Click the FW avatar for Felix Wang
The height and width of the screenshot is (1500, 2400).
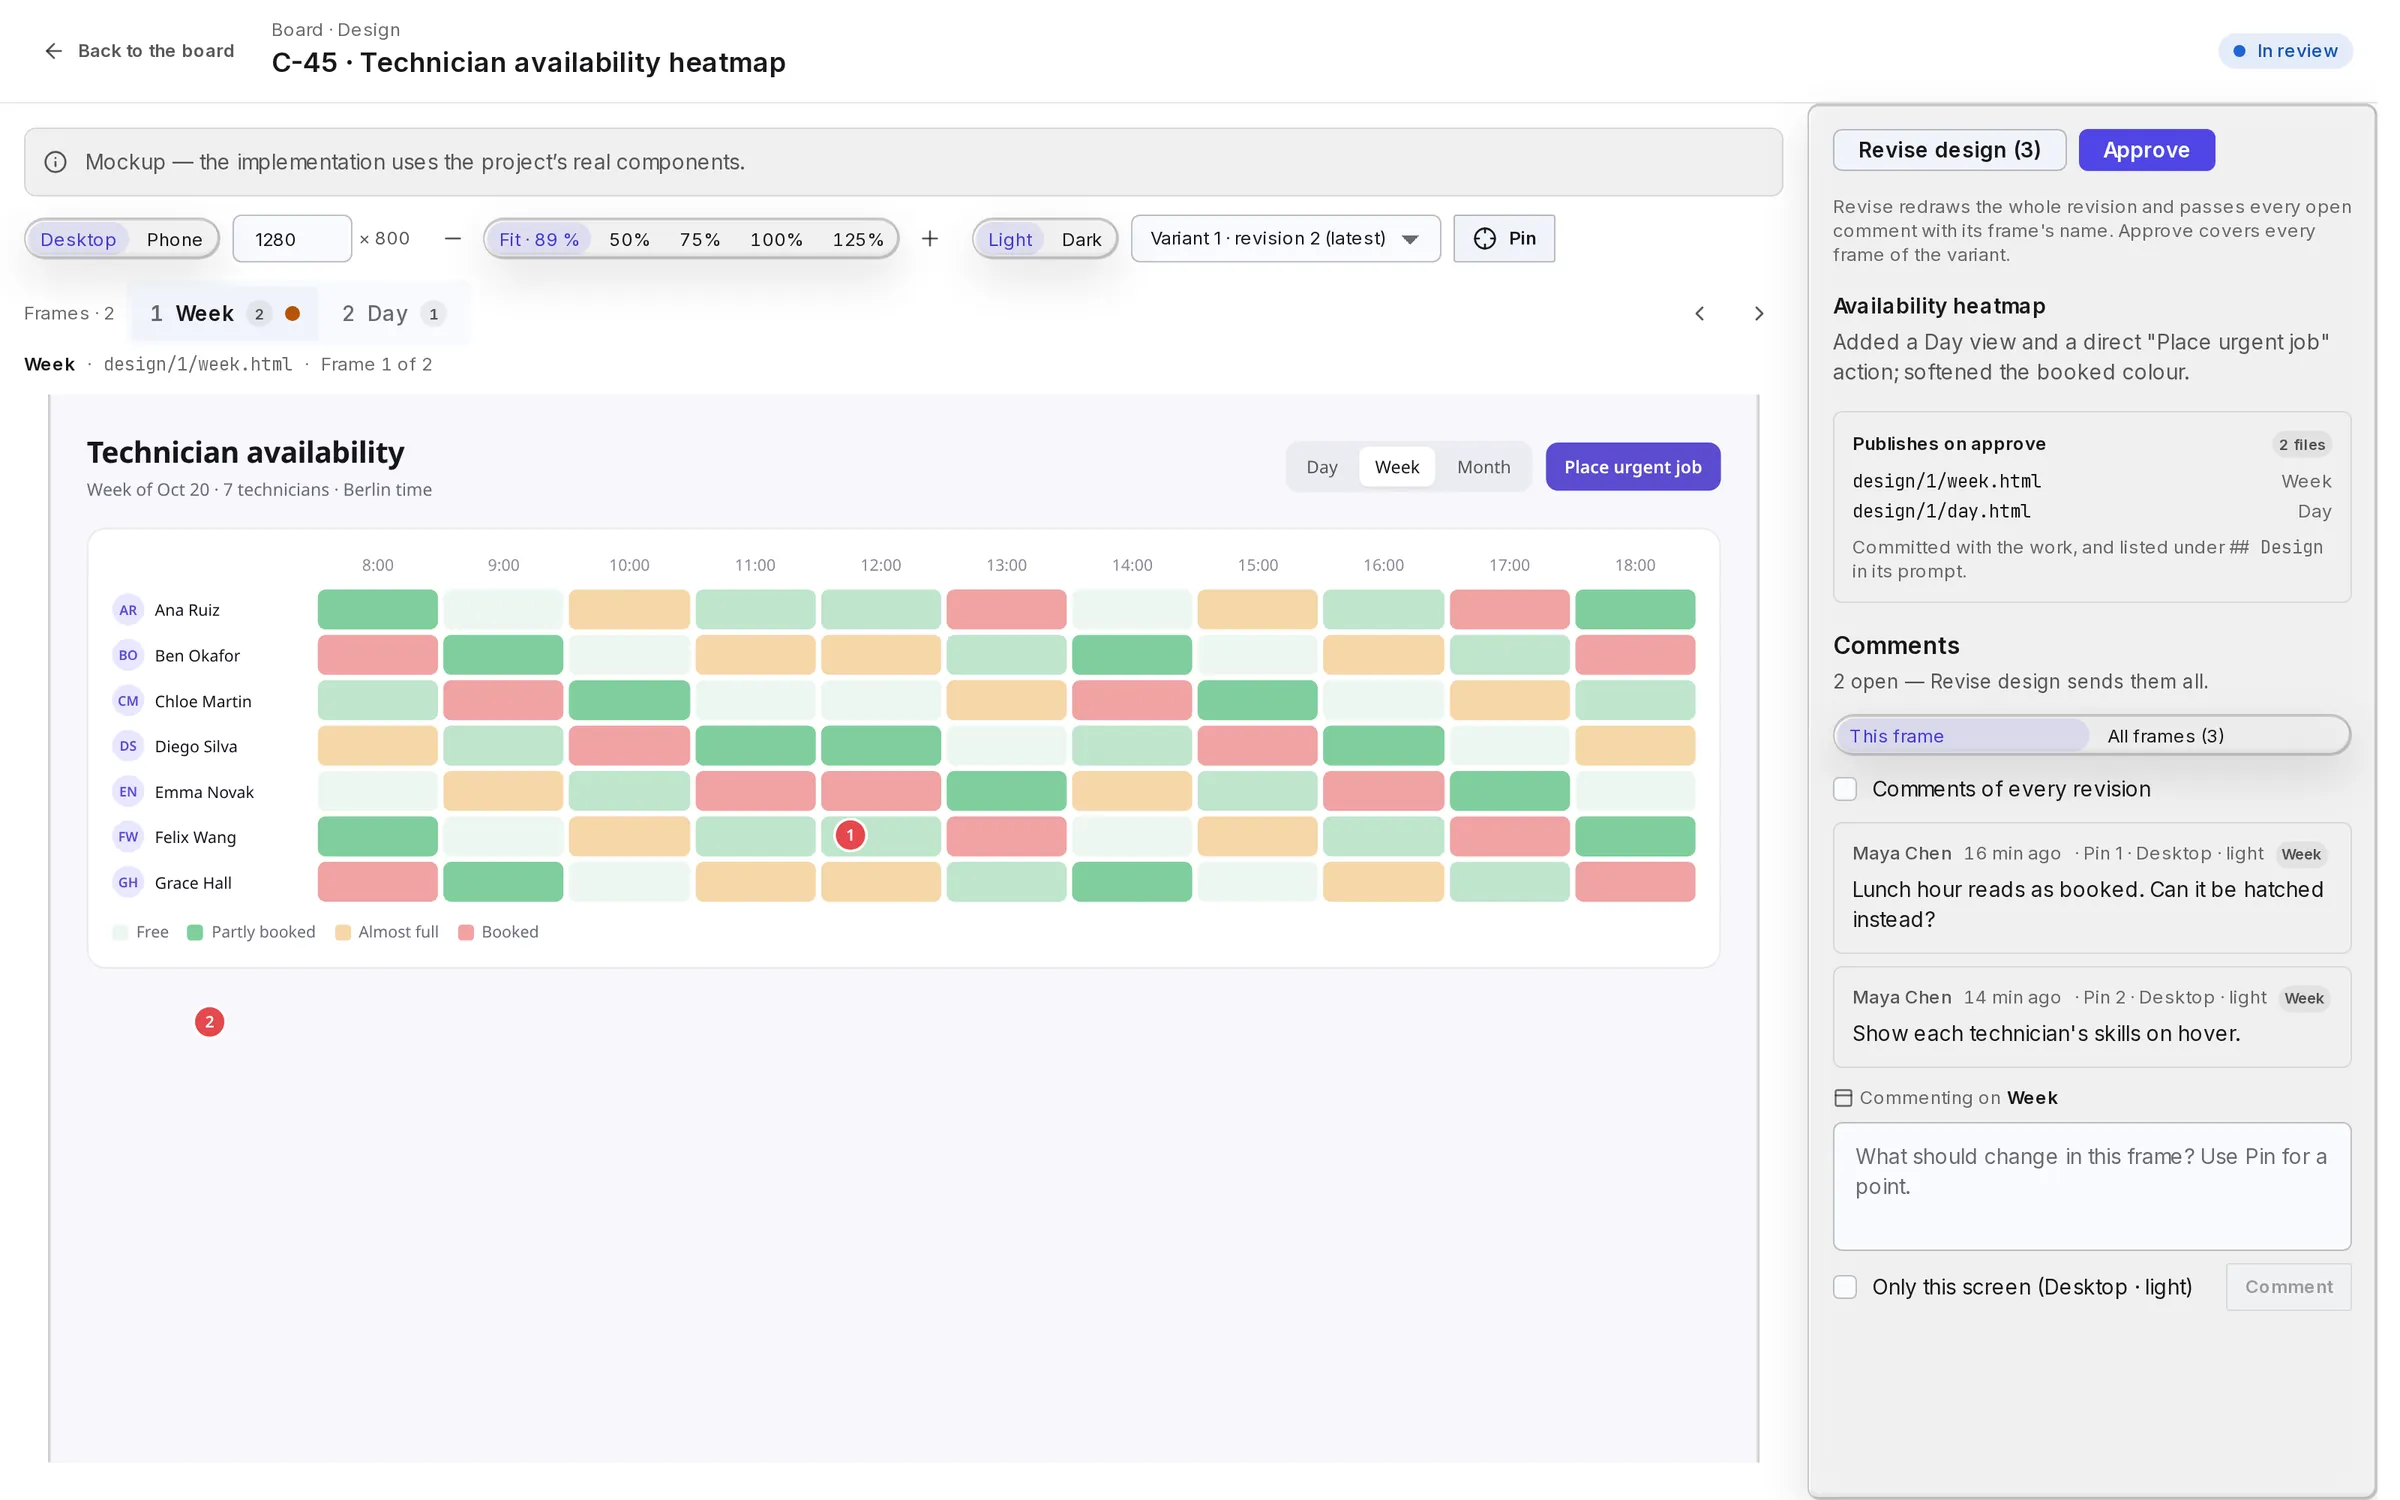point(128,837)
